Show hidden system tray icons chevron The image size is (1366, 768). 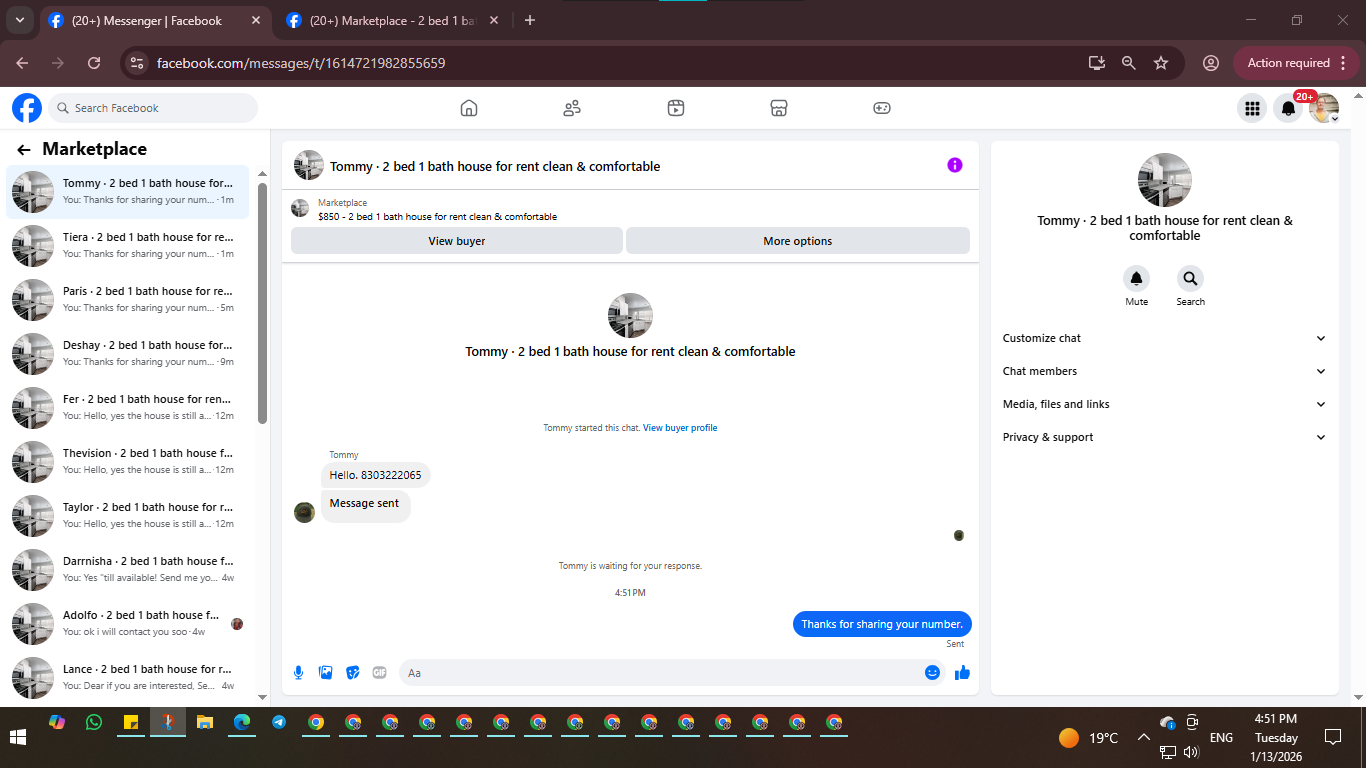1143,738
